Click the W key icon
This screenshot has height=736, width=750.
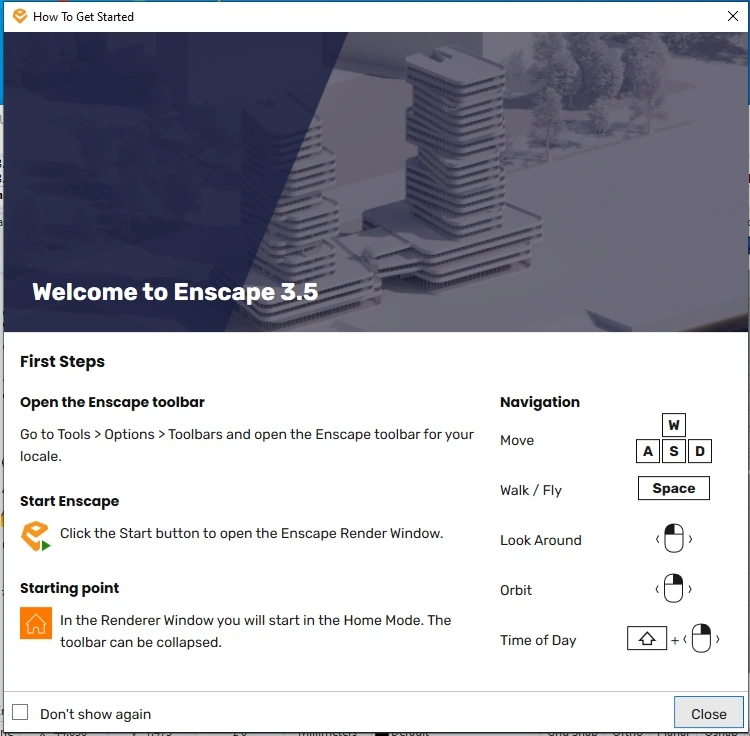[673, 425]
